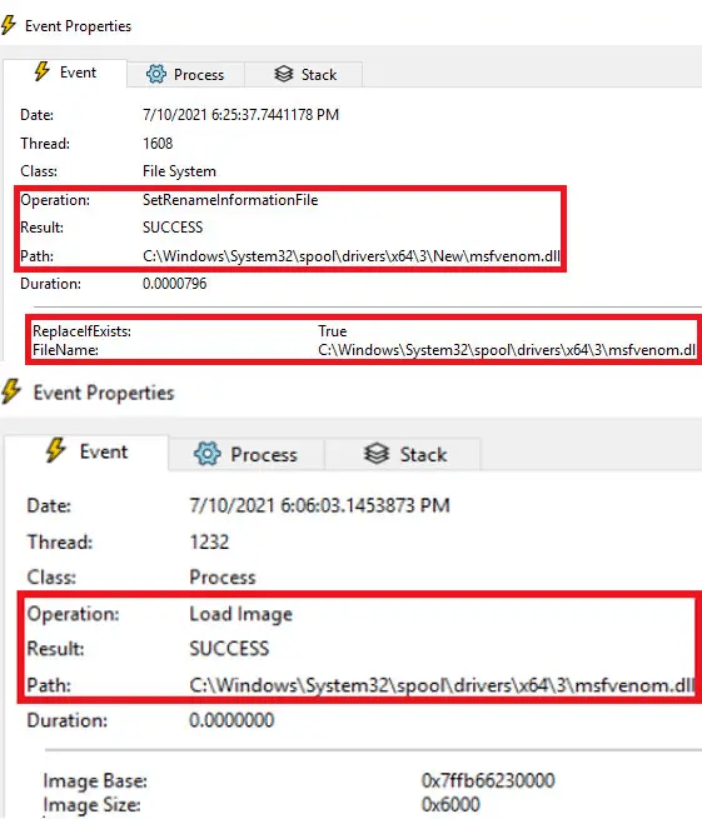Image resolution: width=702 pixels, height=819 pixels.
Task: Select Event tab in Load Image dialog
Action: (86, 452)
